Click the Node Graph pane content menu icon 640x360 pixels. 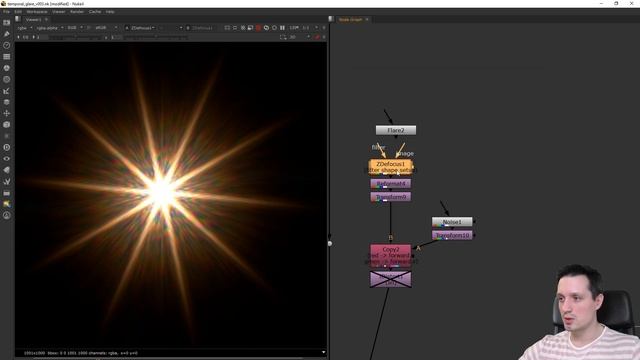(x=331, y=19)
